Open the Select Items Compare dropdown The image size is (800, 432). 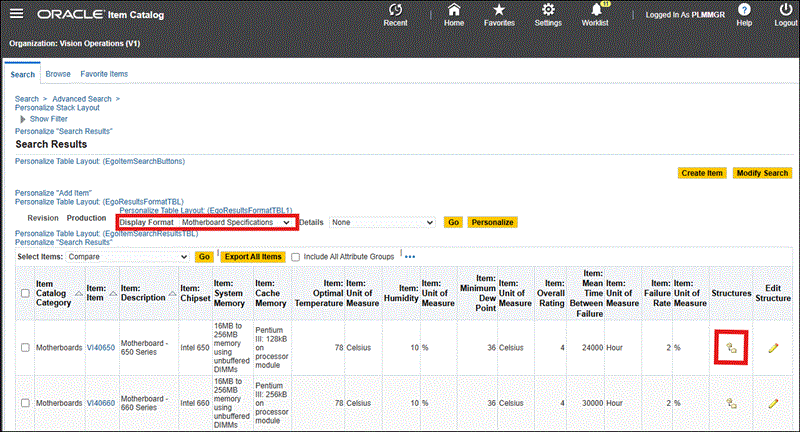point(128,257)
